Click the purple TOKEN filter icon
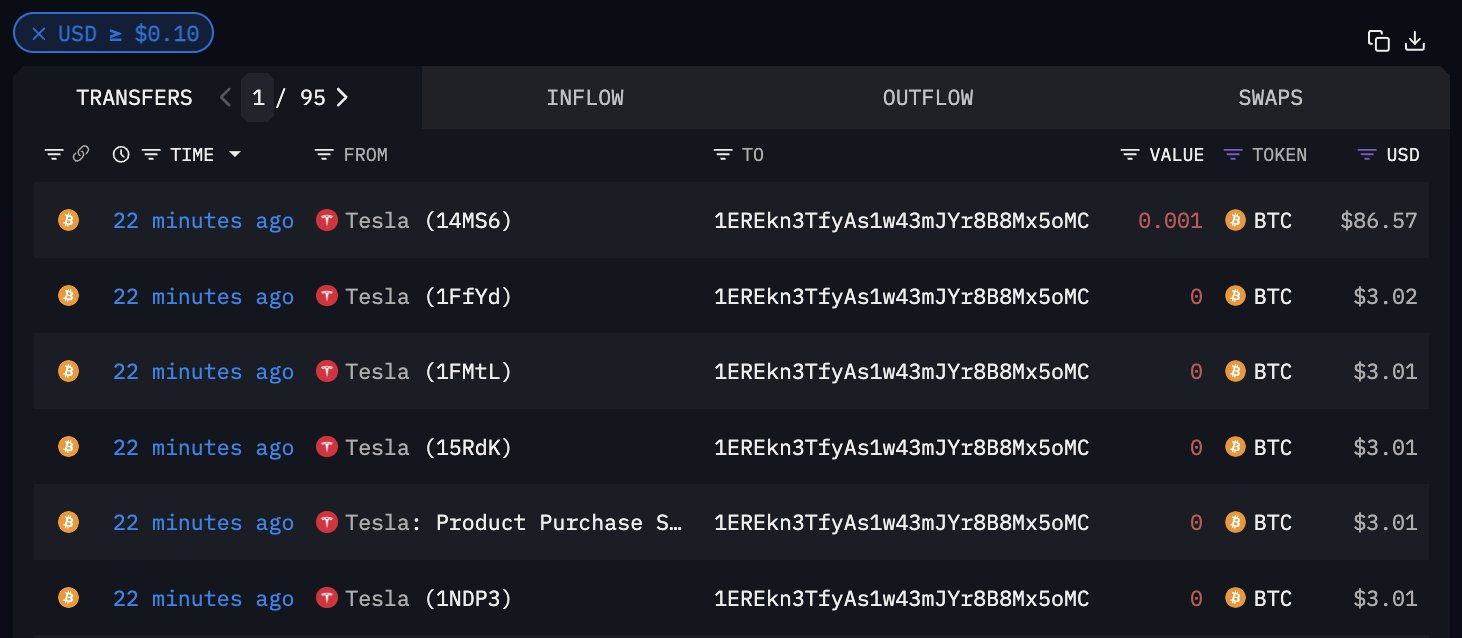This screenshot has width=1462, height=638. (1234, 155)
